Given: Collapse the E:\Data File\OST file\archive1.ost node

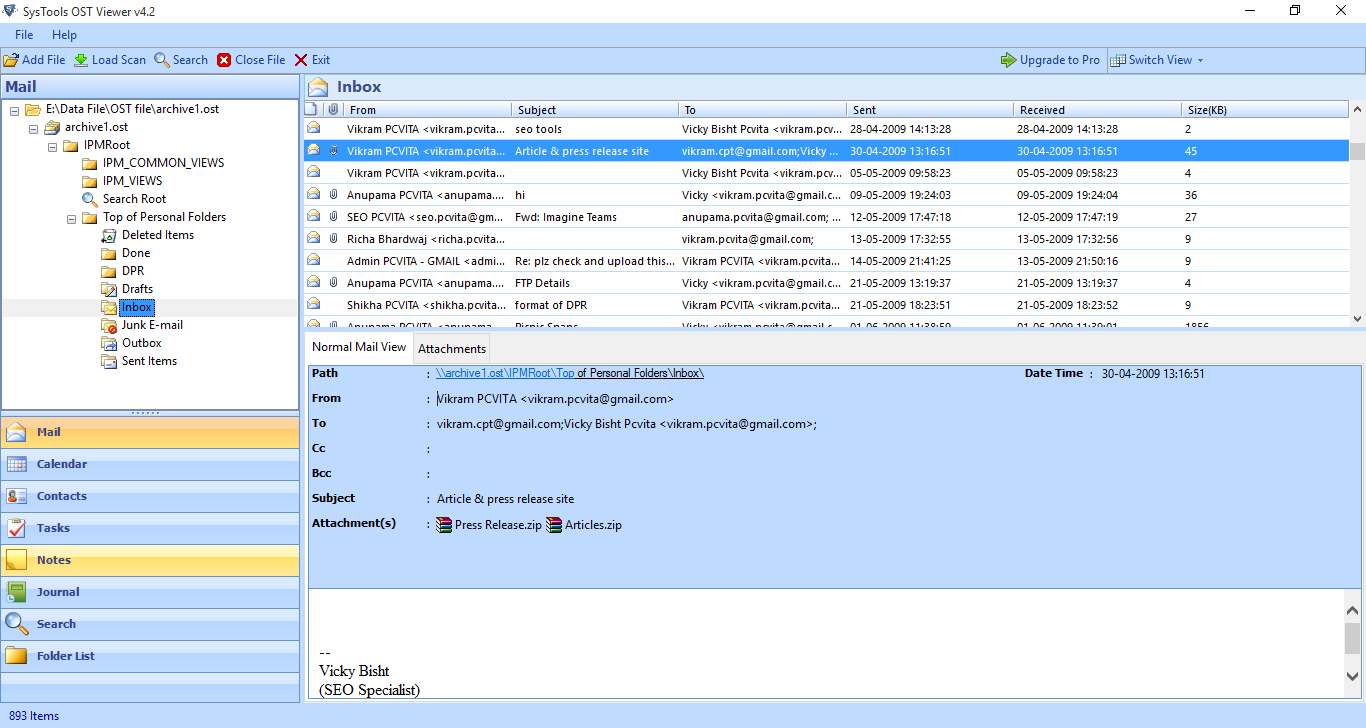Looking at the screenshot, I should [14, 109].
